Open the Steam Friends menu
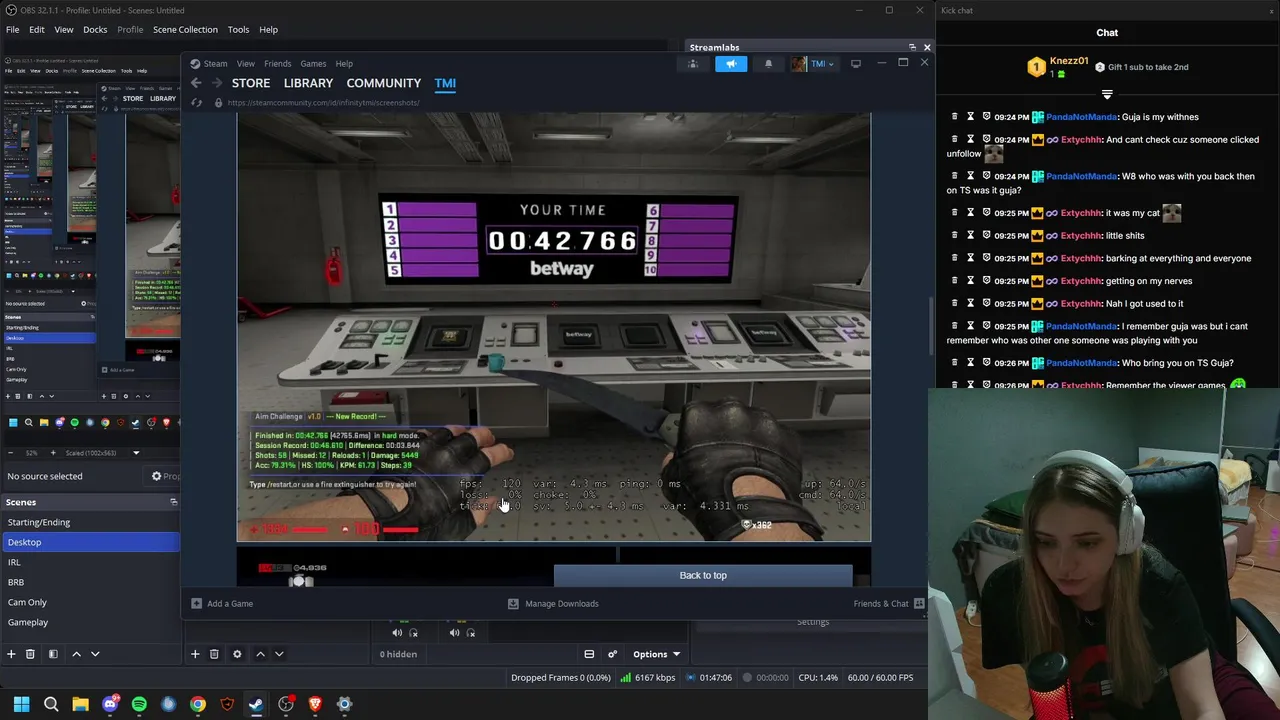Screen dimensions: 1280x720 [277, 64]
